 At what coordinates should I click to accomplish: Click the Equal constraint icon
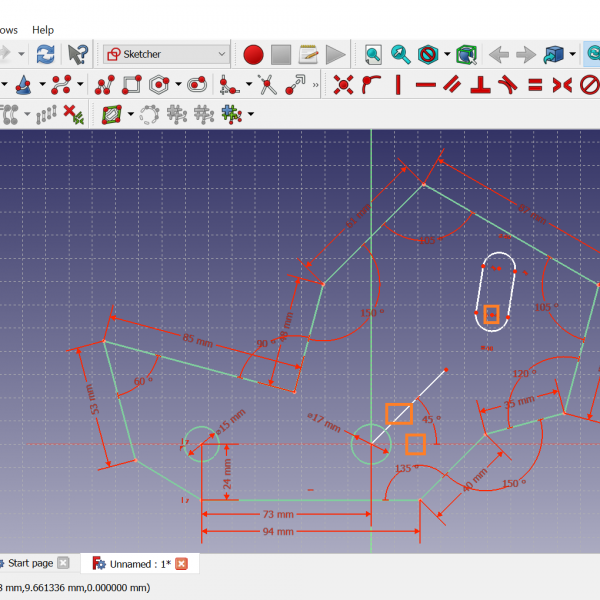(535, 85)
